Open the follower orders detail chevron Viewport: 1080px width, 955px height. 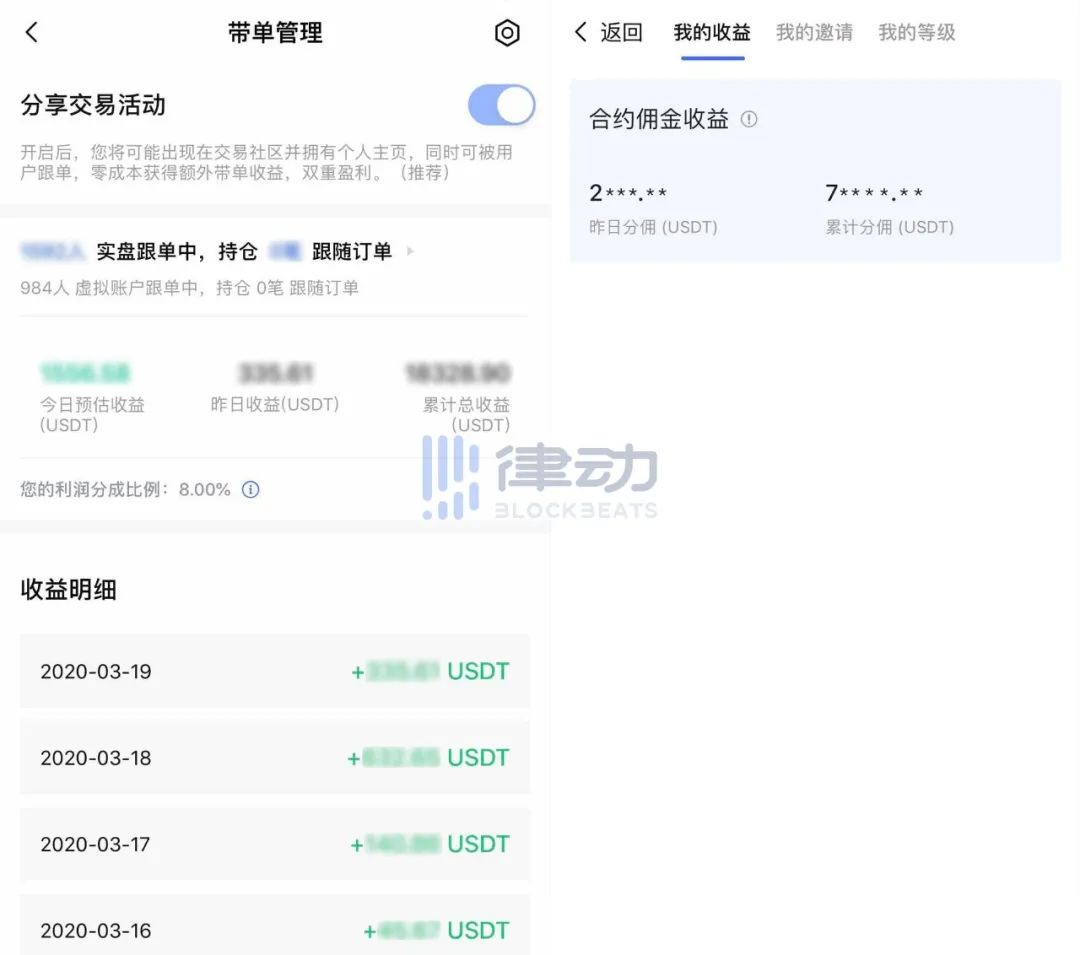pos(409,251)
